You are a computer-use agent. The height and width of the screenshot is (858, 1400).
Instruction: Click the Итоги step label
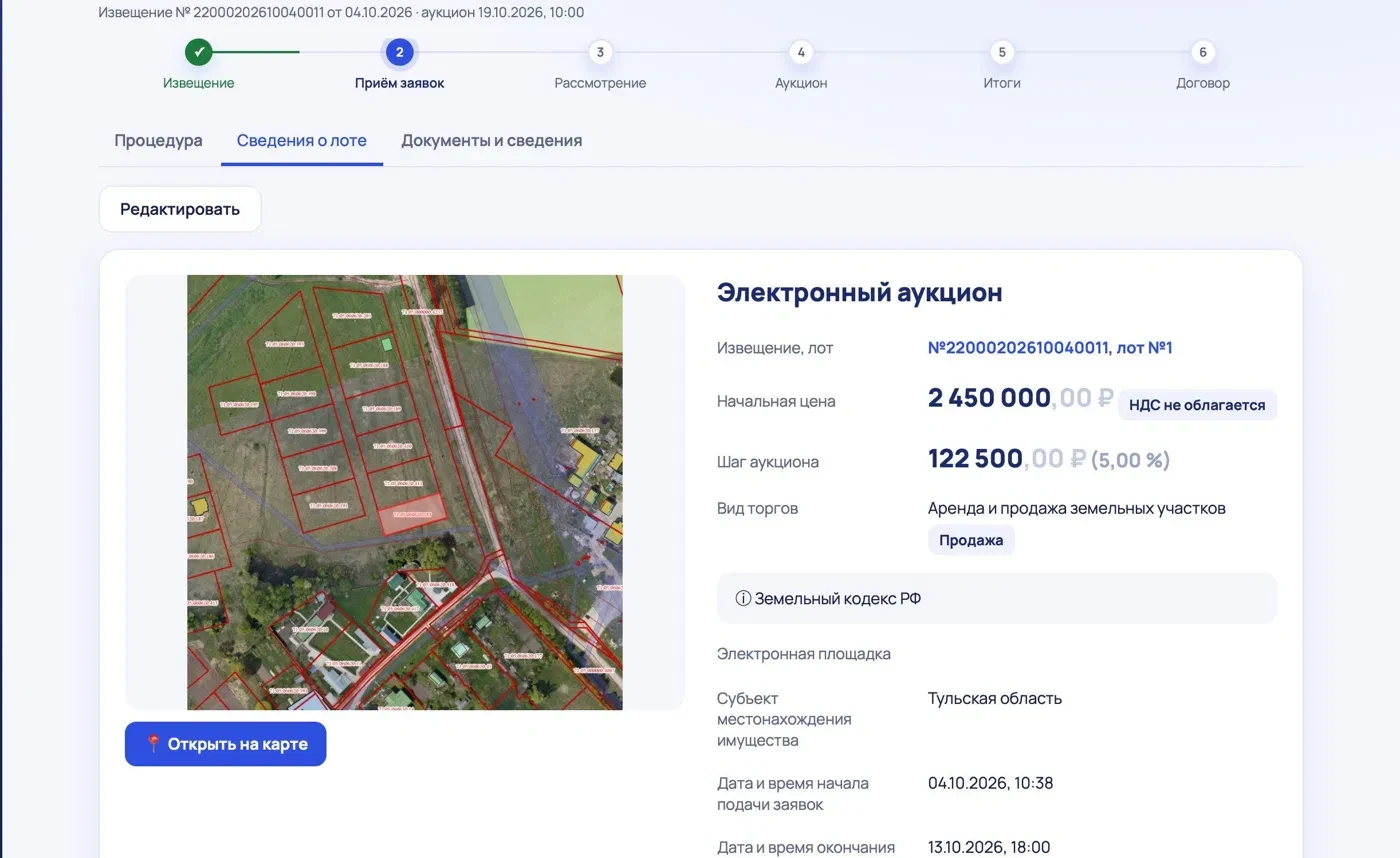click(1001, 83)
